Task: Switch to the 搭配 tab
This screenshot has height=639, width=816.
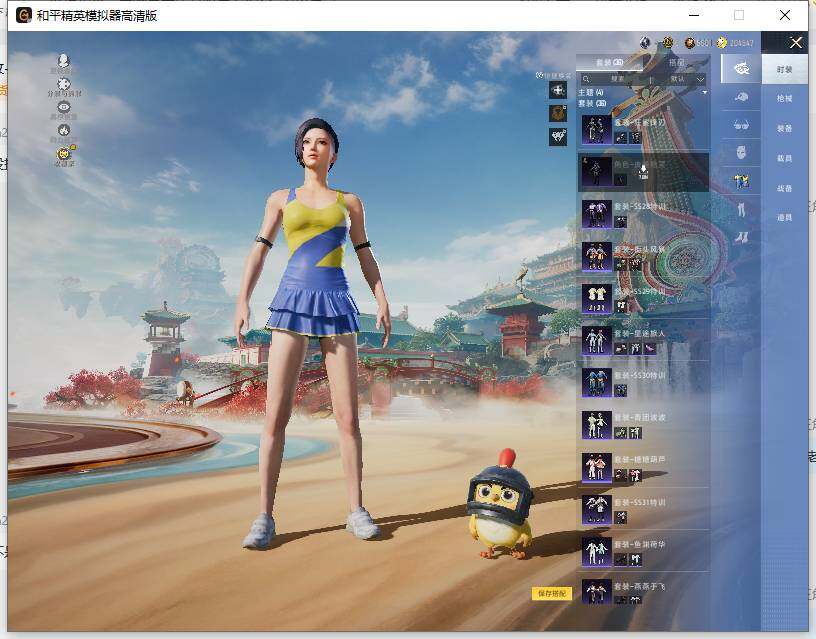Action: click(676, 62)
